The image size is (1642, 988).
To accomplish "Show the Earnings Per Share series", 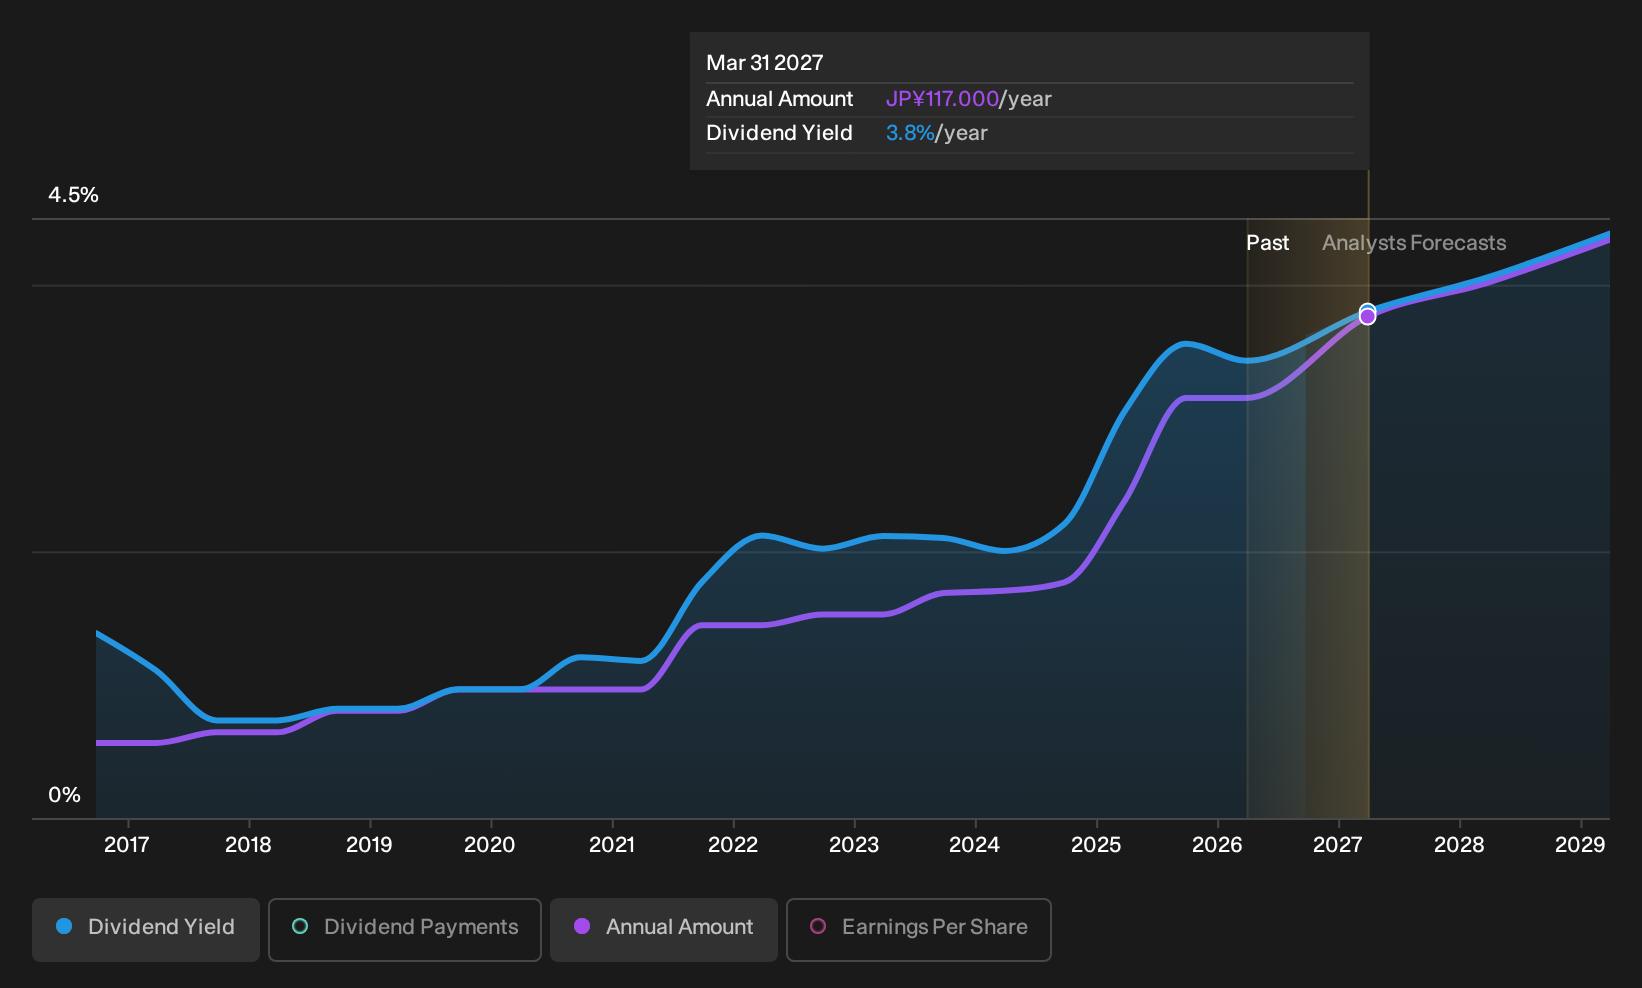I will [919, 930].
